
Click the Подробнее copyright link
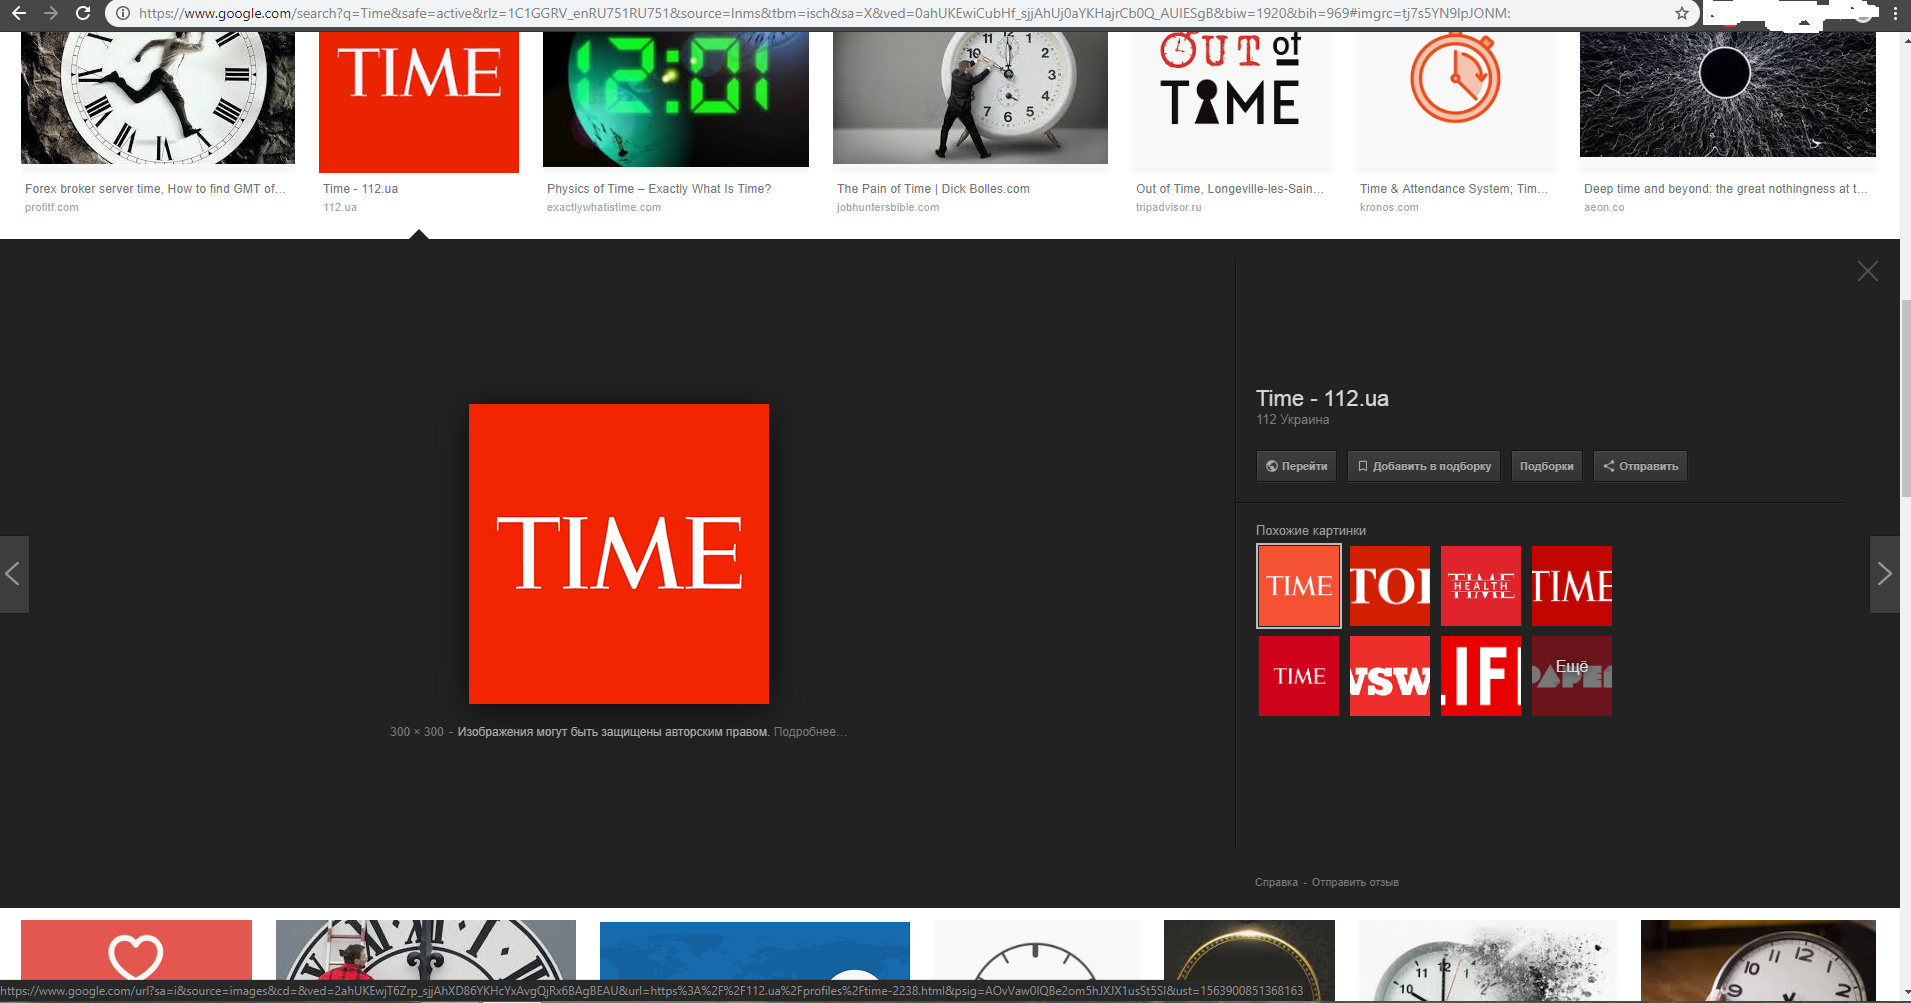809,732
